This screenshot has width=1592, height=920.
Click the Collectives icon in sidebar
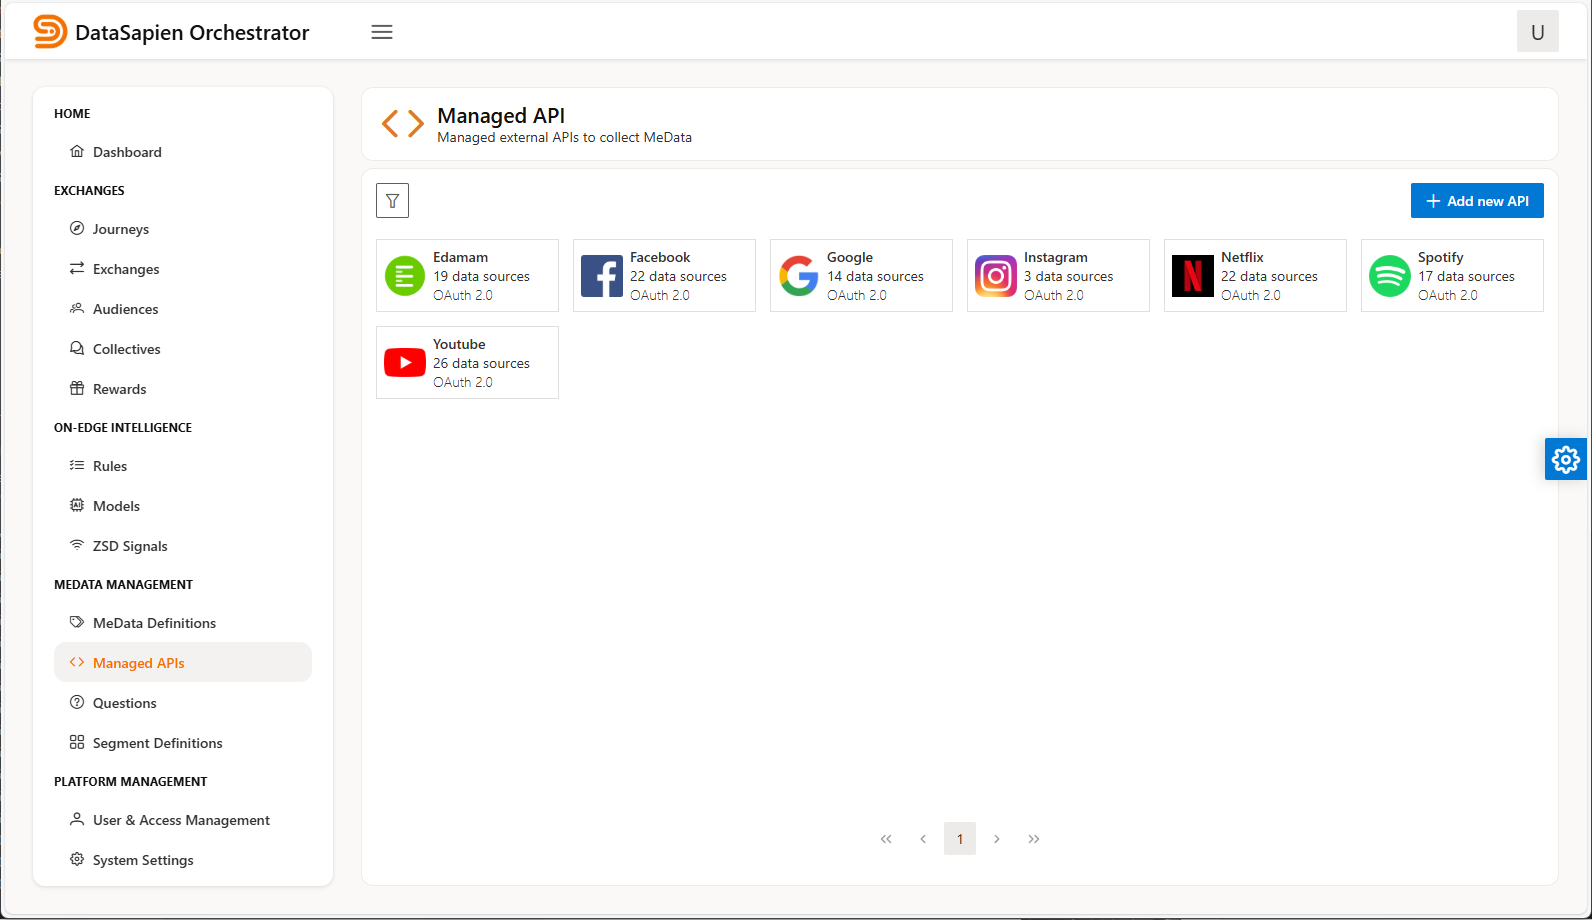[x=77, y=348]
